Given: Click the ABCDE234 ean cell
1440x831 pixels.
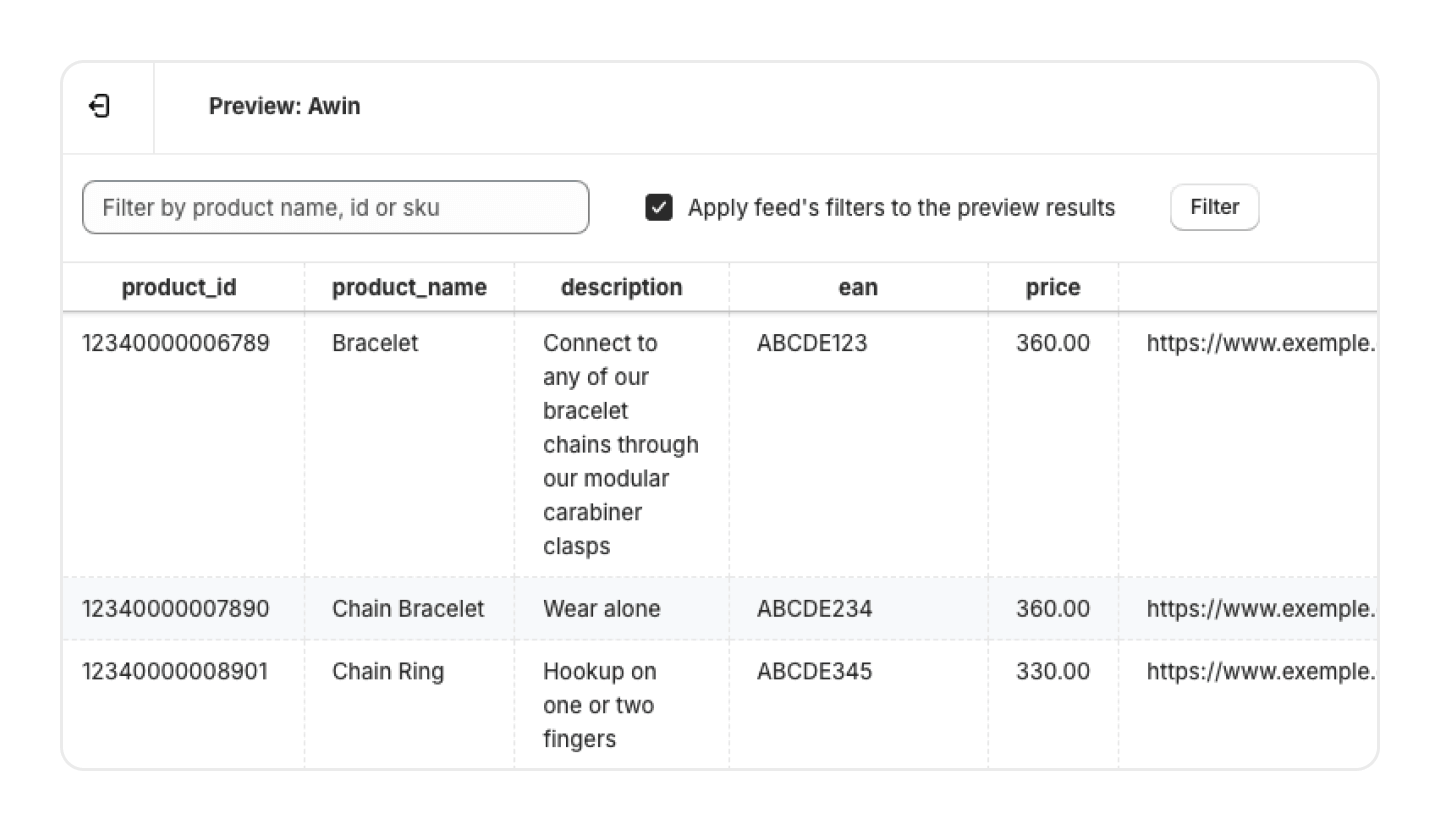Looking at the screenshot, I should tap(814, 609).
